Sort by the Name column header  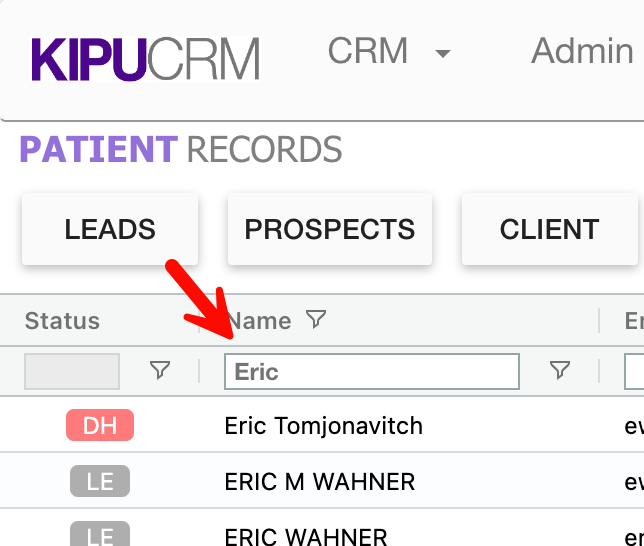coord(259,321)
